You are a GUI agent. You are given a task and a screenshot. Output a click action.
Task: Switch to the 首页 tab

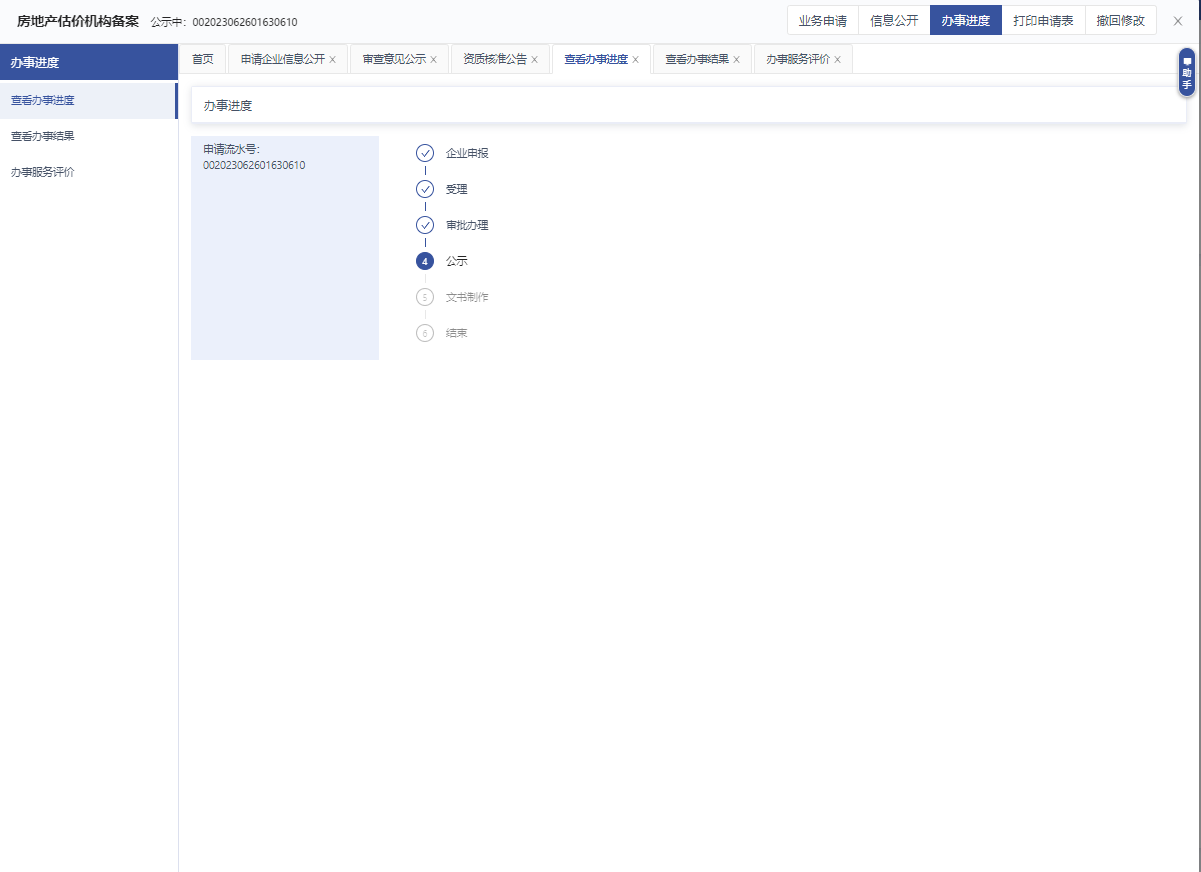(203, 59)
